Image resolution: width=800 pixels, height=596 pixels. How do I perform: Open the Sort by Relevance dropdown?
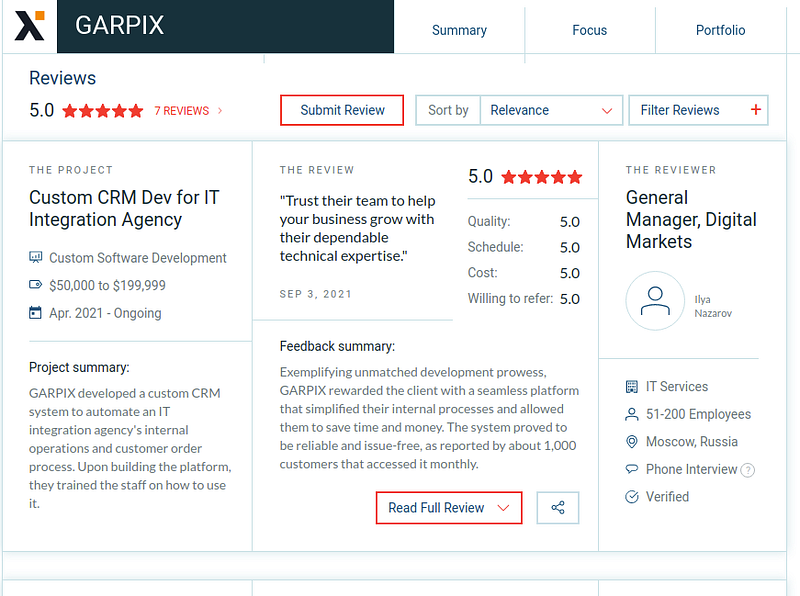click(551, 110)
